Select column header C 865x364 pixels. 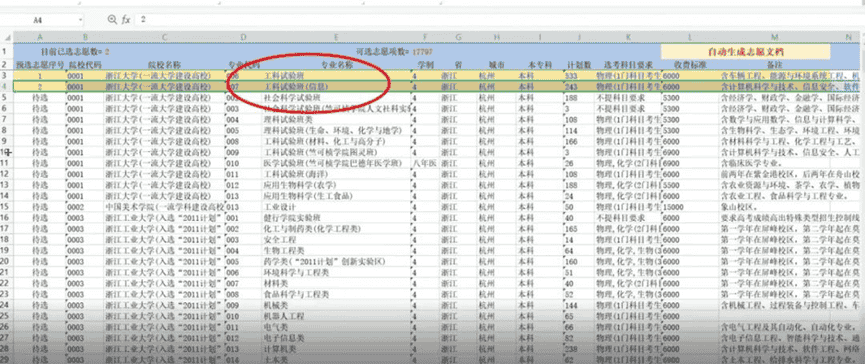coord(164,37)
